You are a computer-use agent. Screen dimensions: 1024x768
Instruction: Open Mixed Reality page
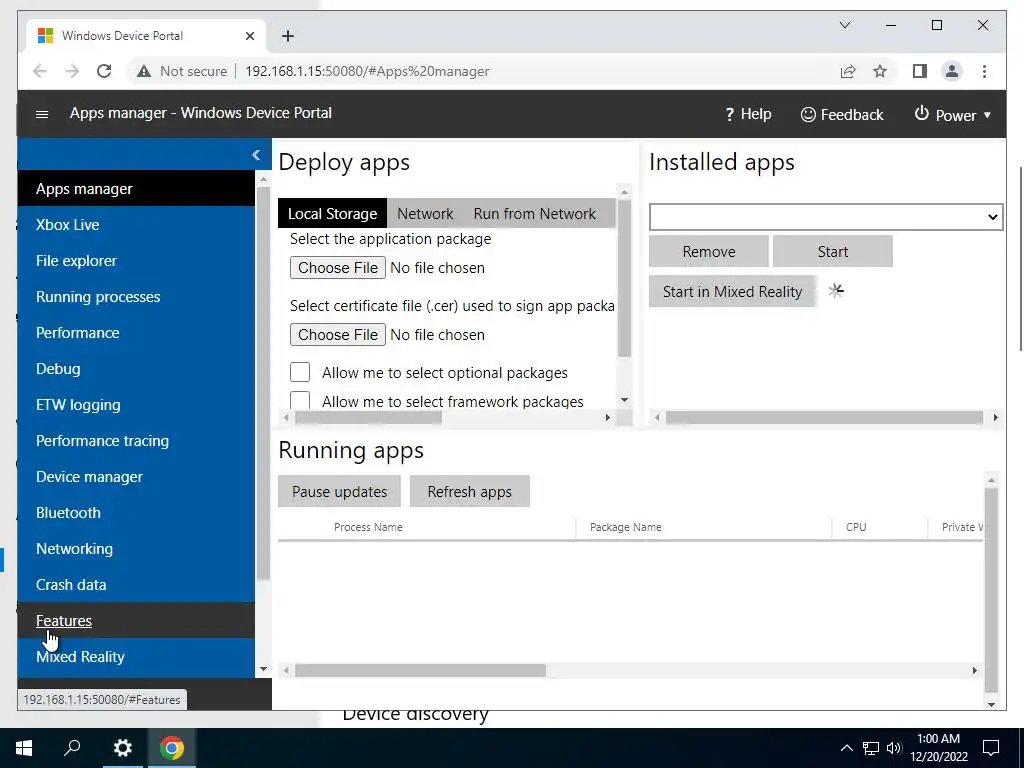coord(136,656)
